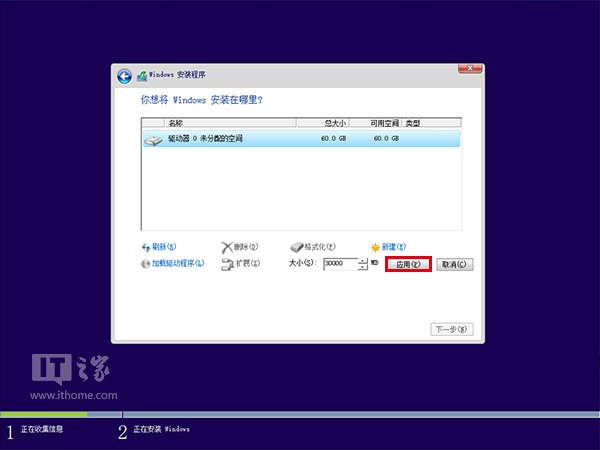Click the yellow star New icon
This screenshot has height=450, width=600.
pyautogui.click(x=375, y=248)
